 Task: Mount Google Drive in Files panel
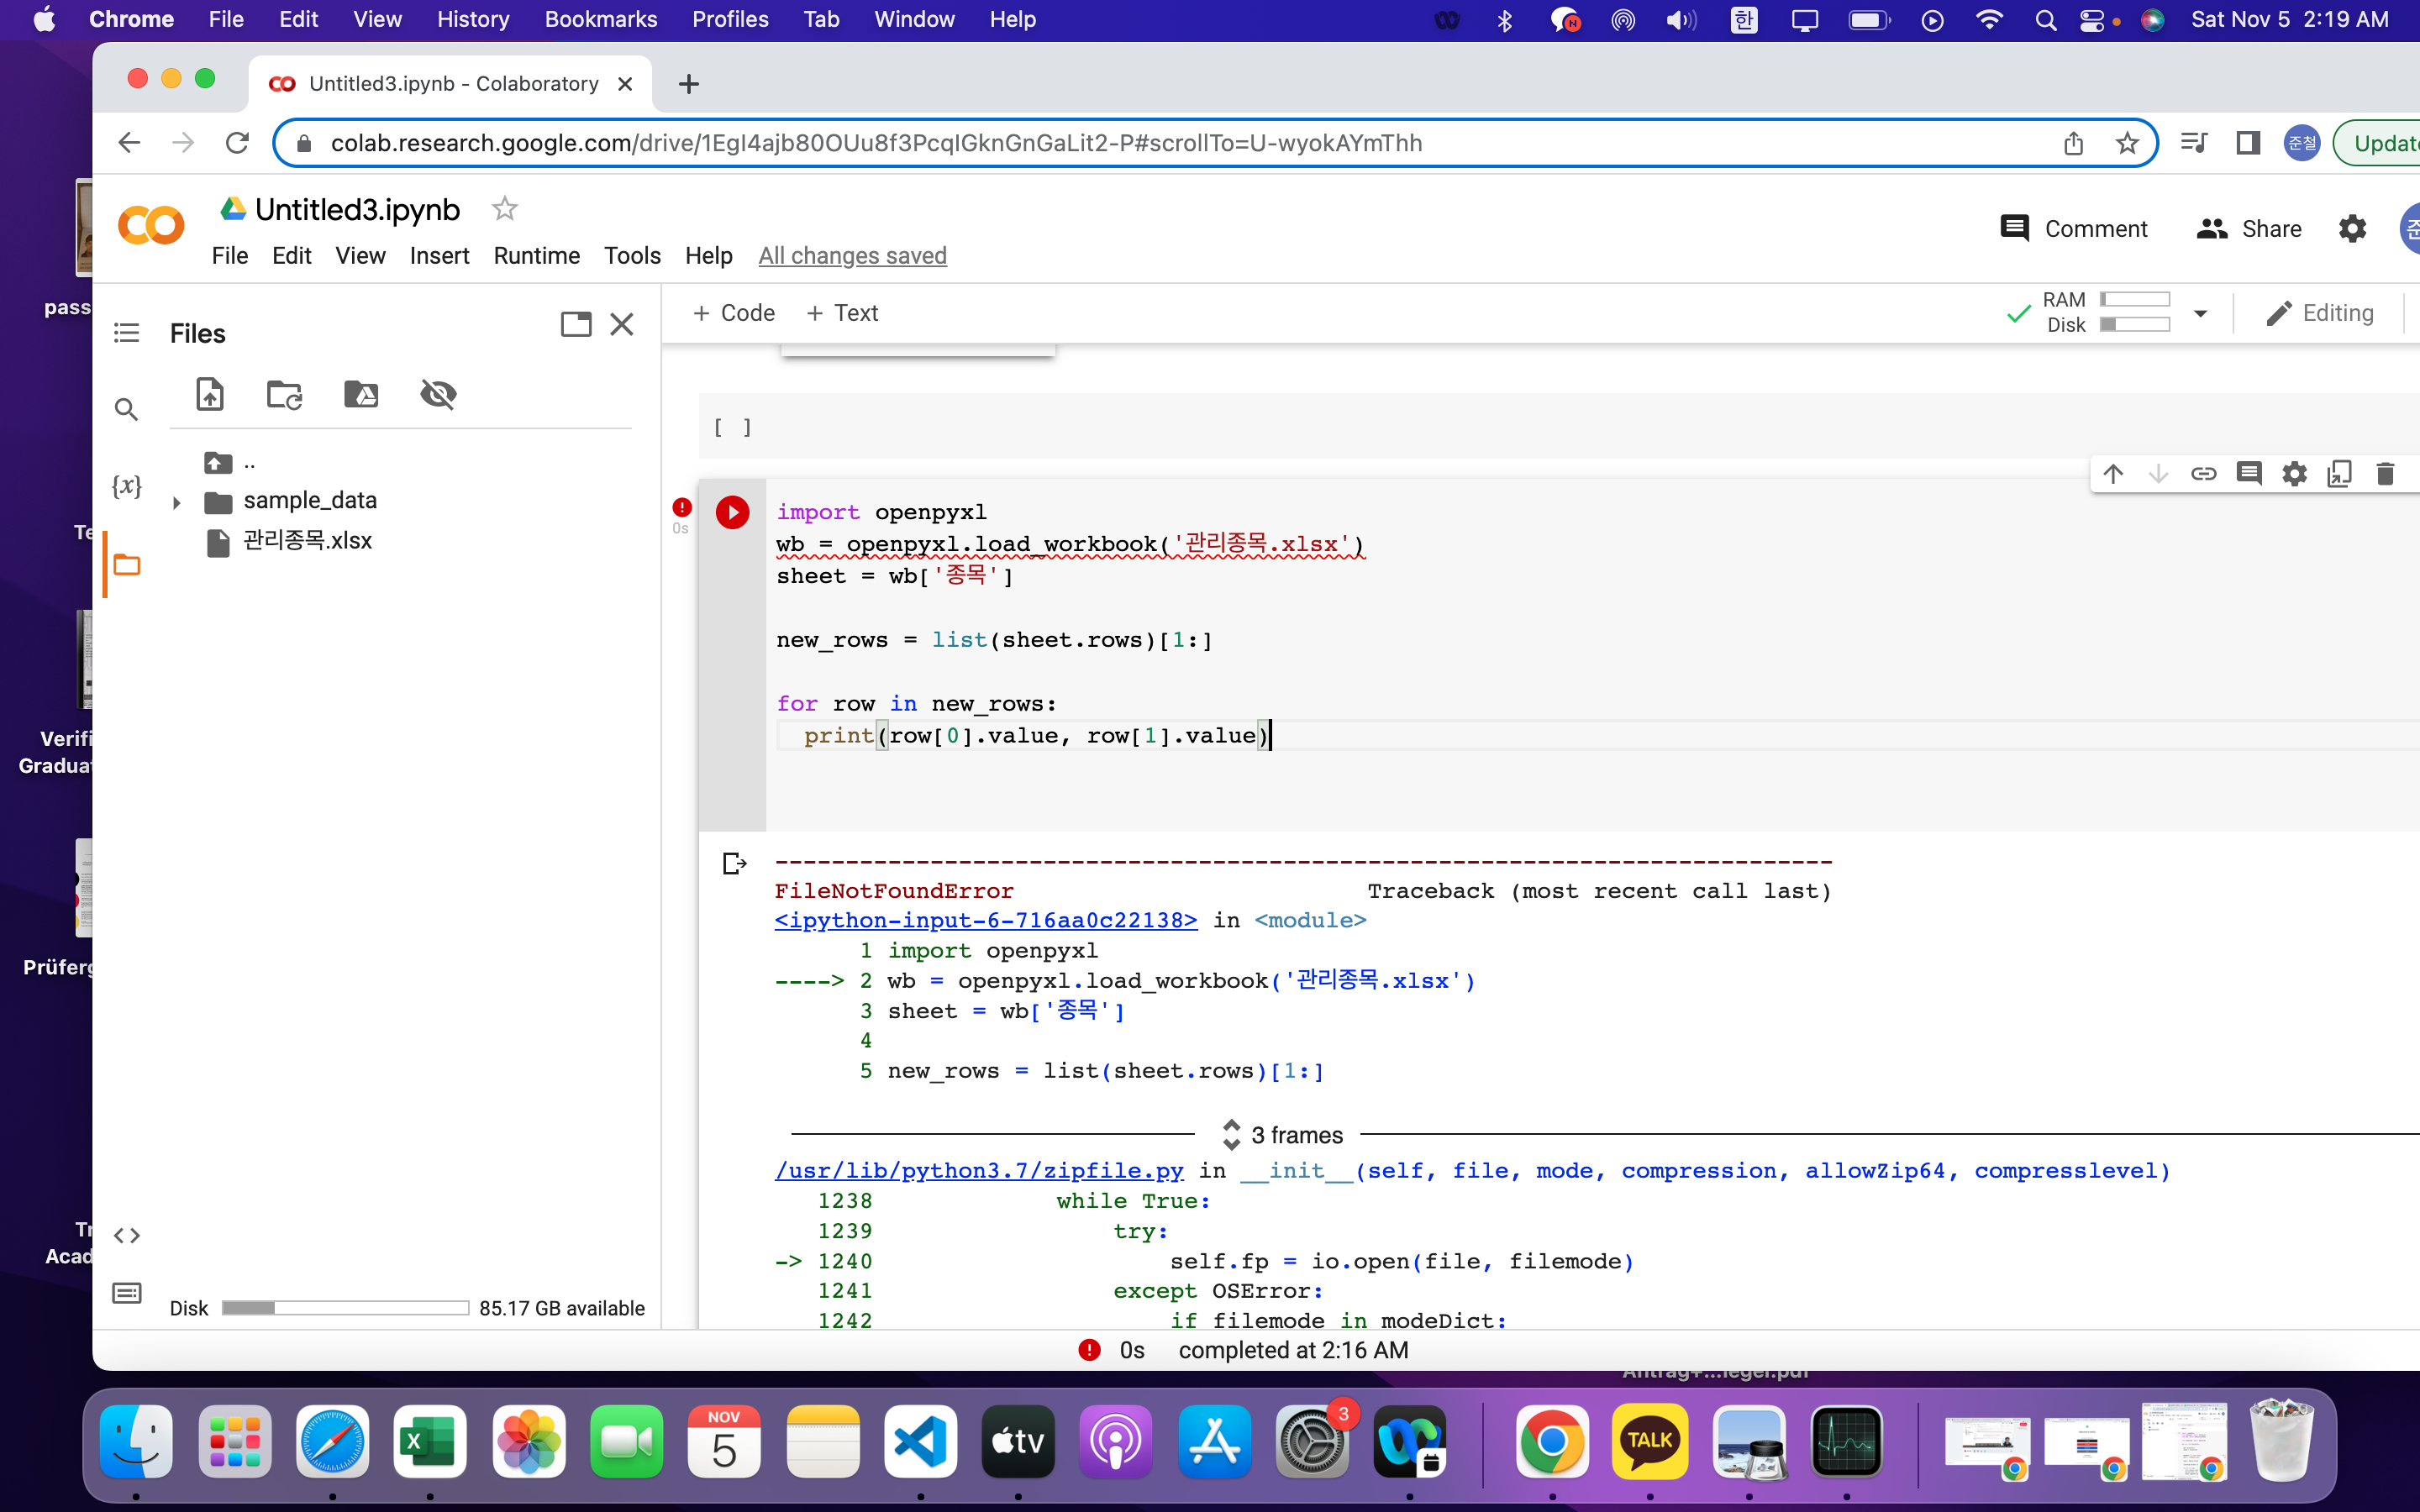pos(361,394)
